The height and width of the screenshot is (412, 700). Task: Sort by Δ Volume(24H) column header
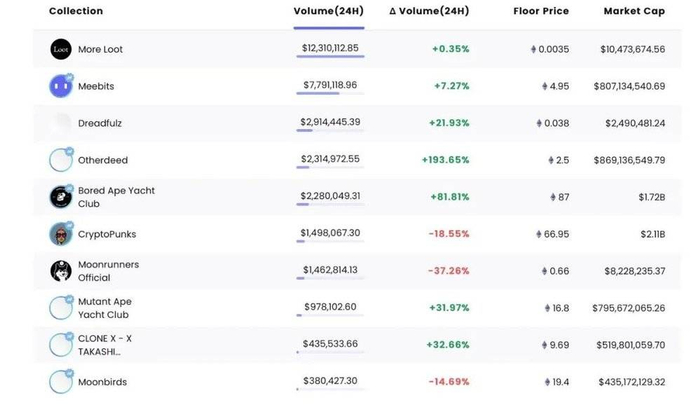(x=428, y=11)
